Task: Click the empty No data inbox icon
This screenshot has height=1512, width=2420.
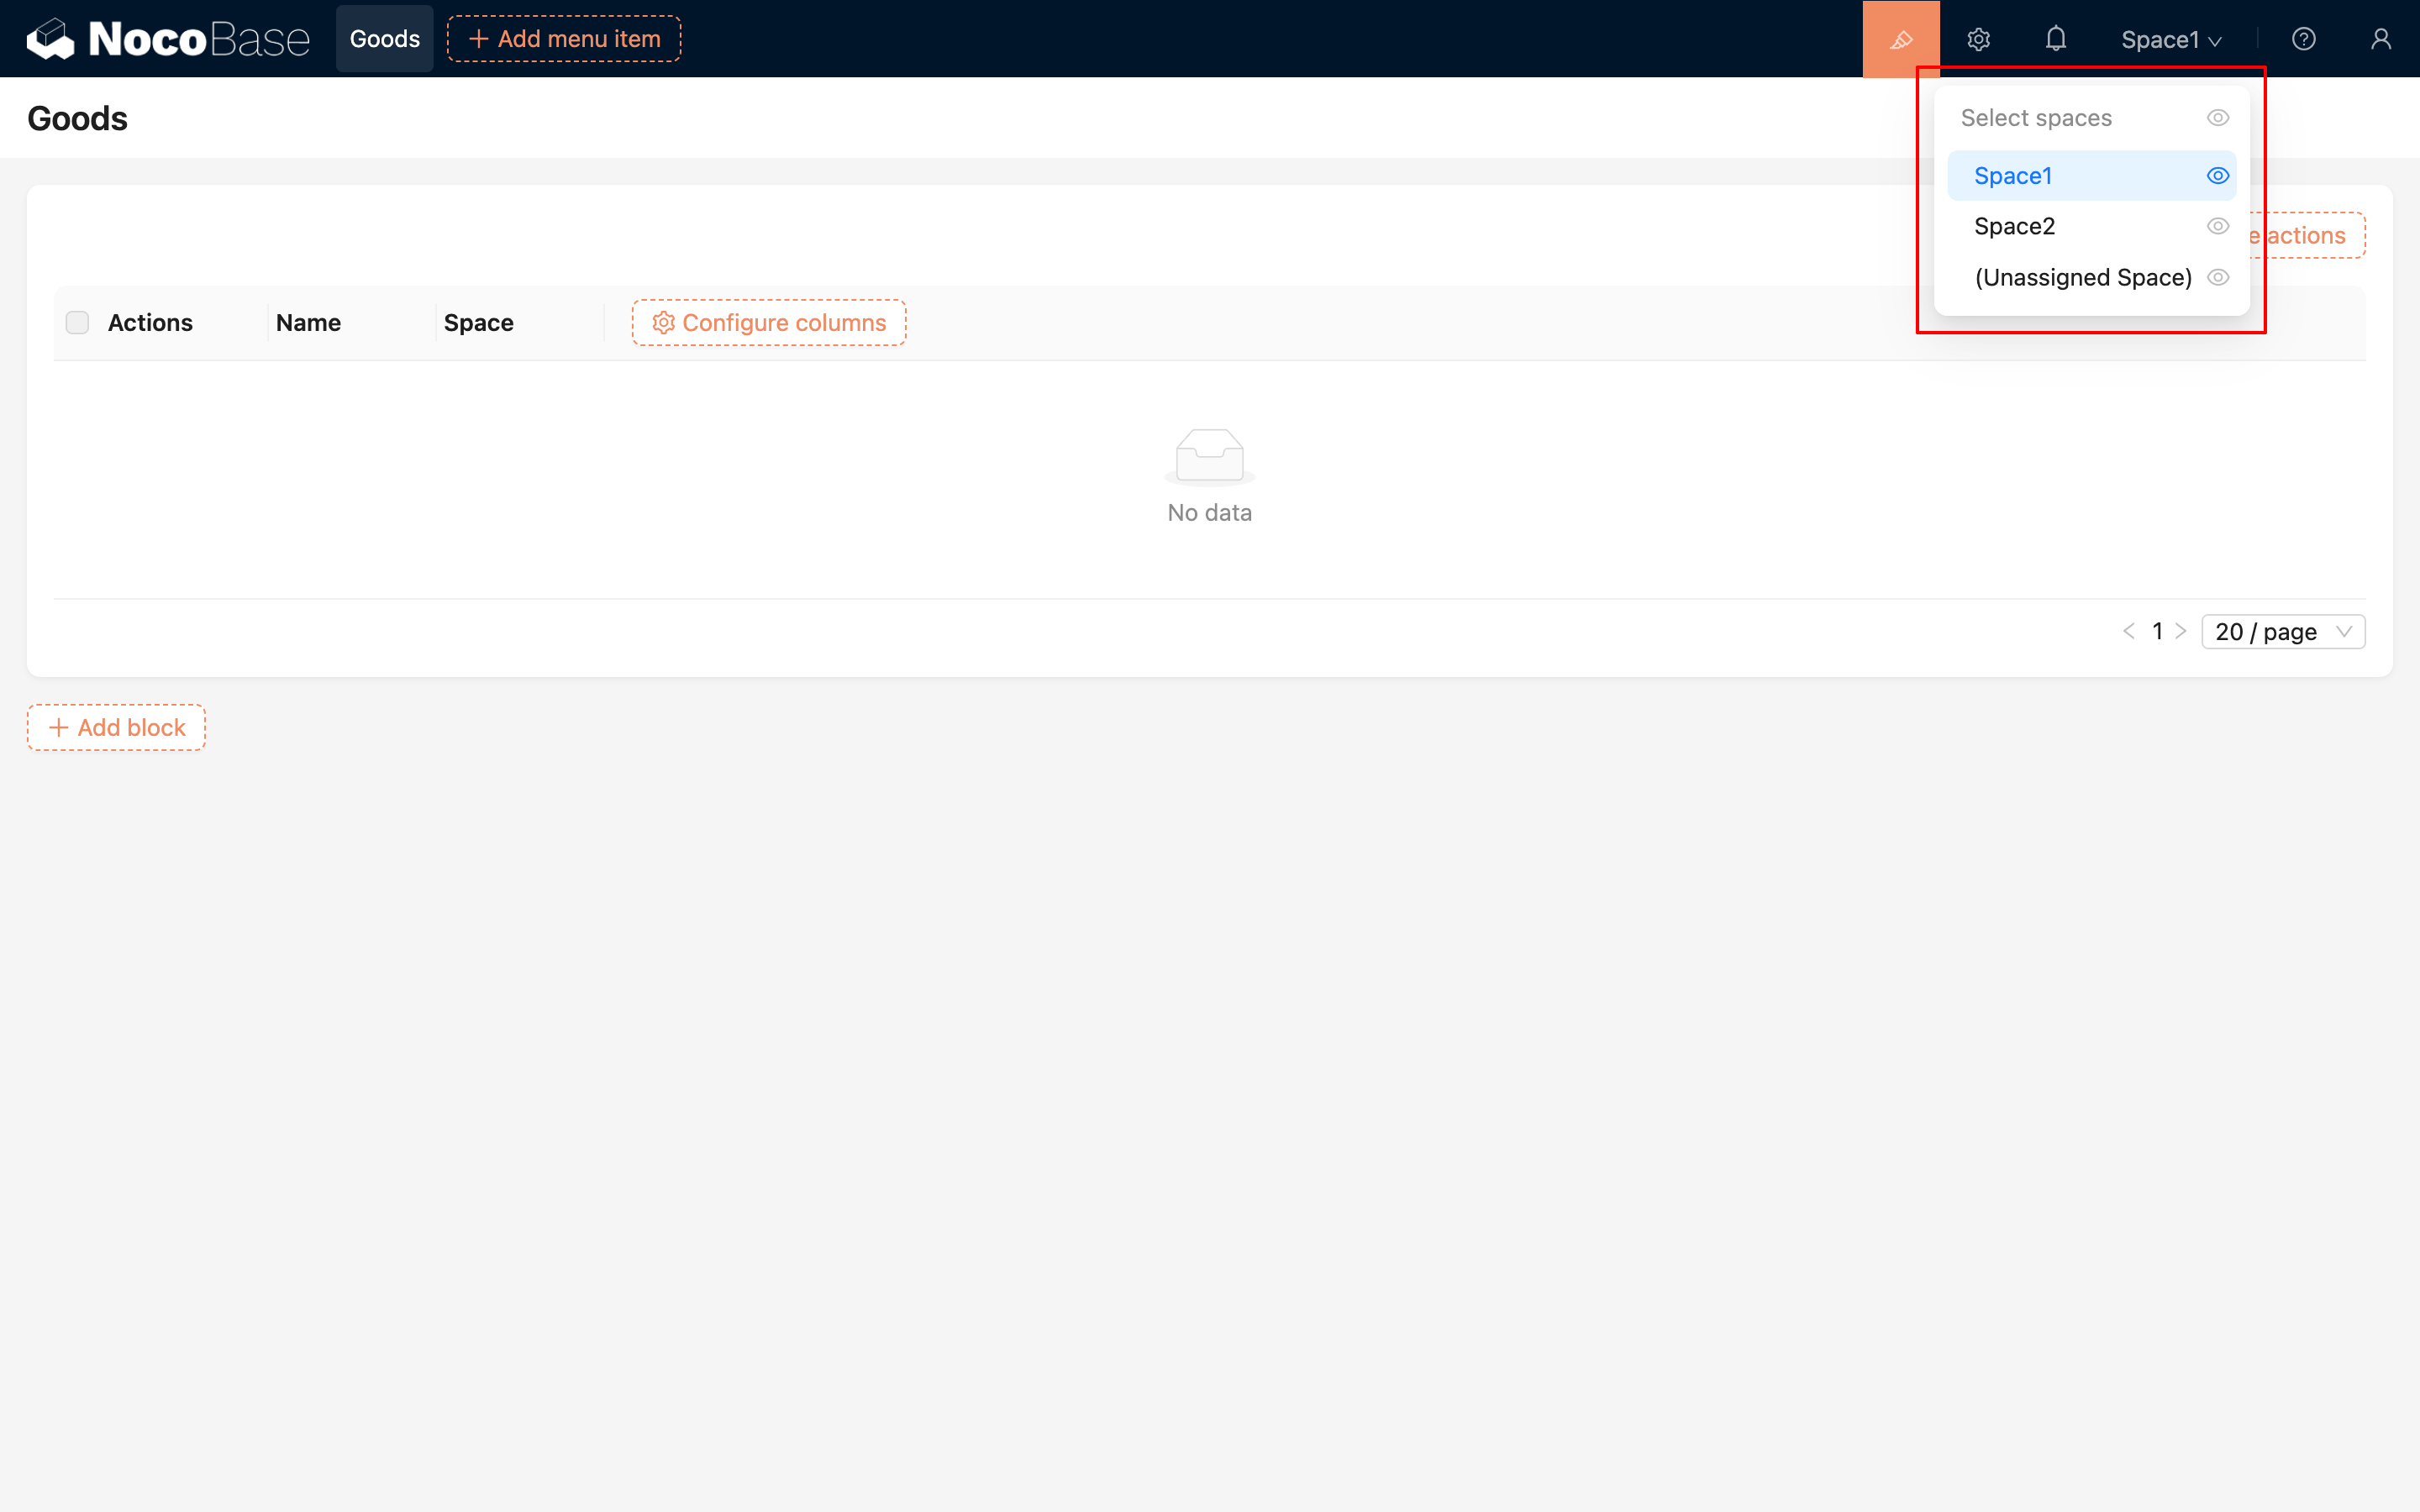Action: pyautogui.click(x=1209, y=456)
